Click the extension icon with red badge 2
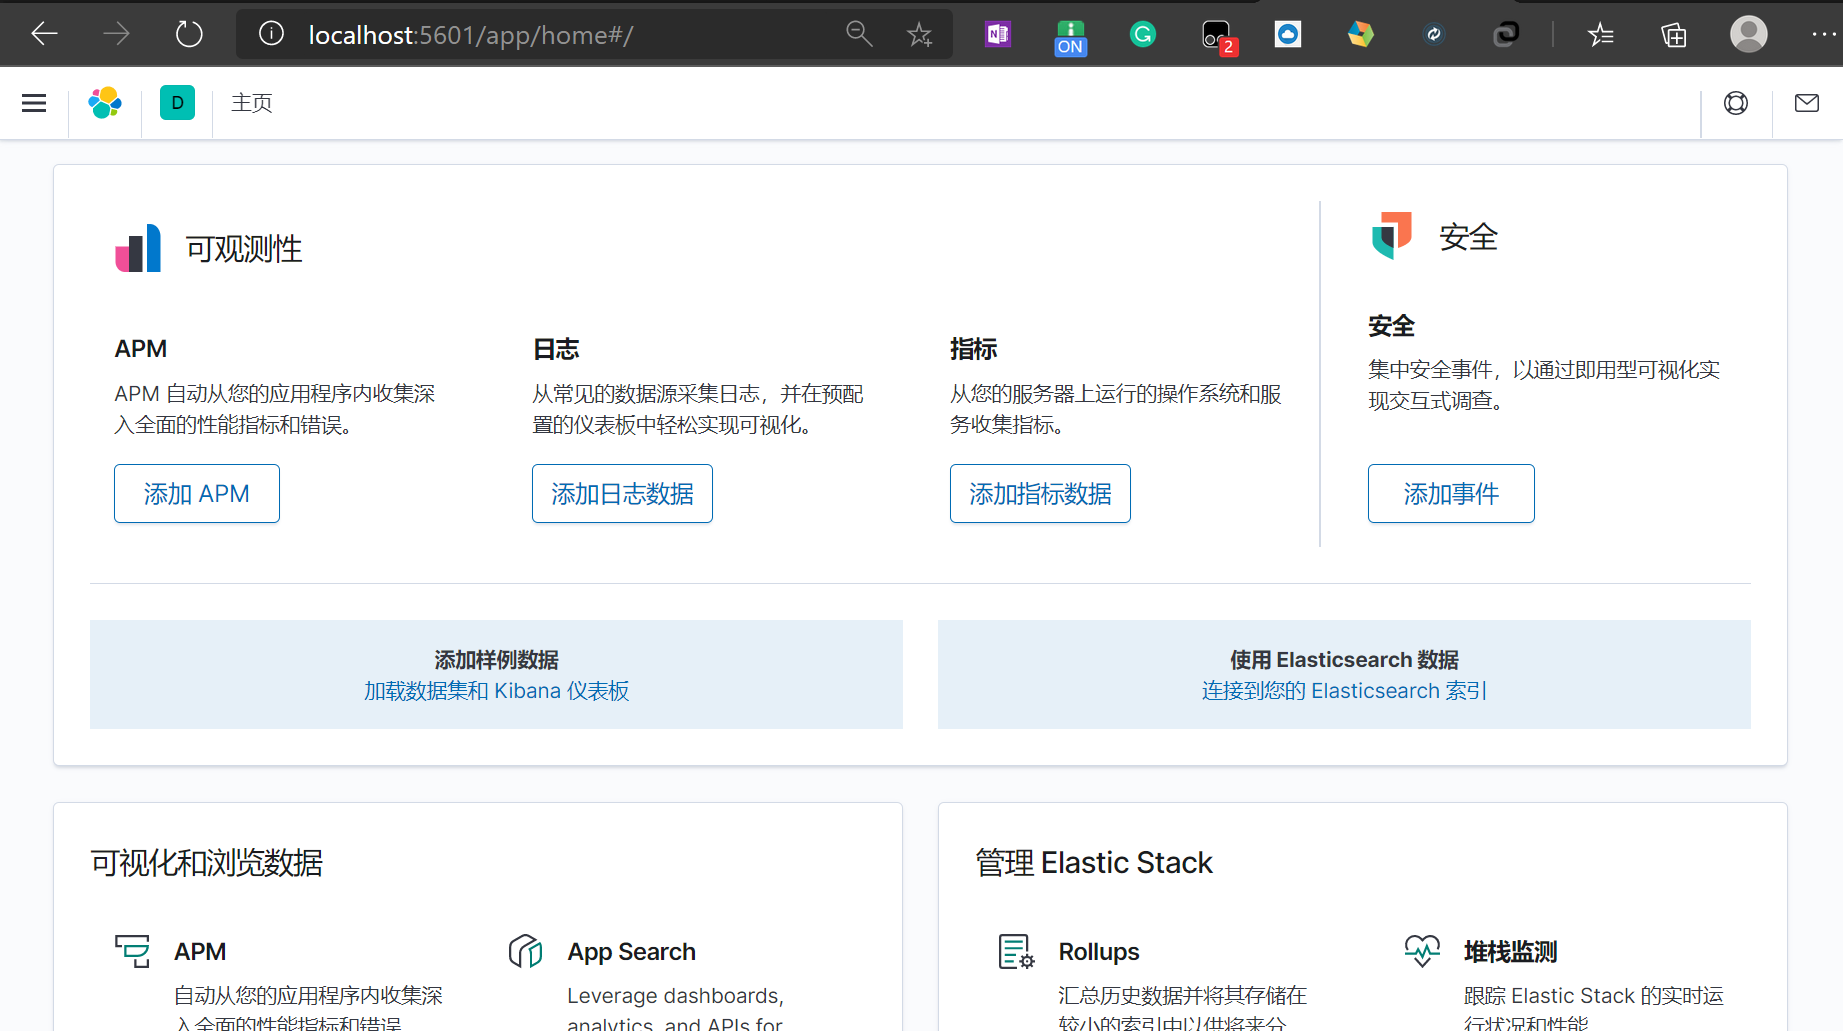This screenshot has height=1031, width=1843. (1219, 37)
